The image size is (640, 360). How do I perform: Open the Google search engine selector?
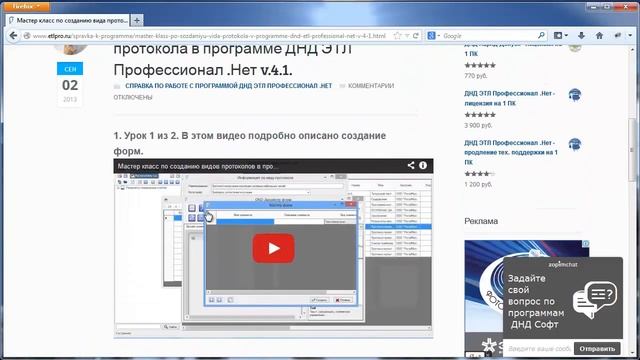pos(433,36)
